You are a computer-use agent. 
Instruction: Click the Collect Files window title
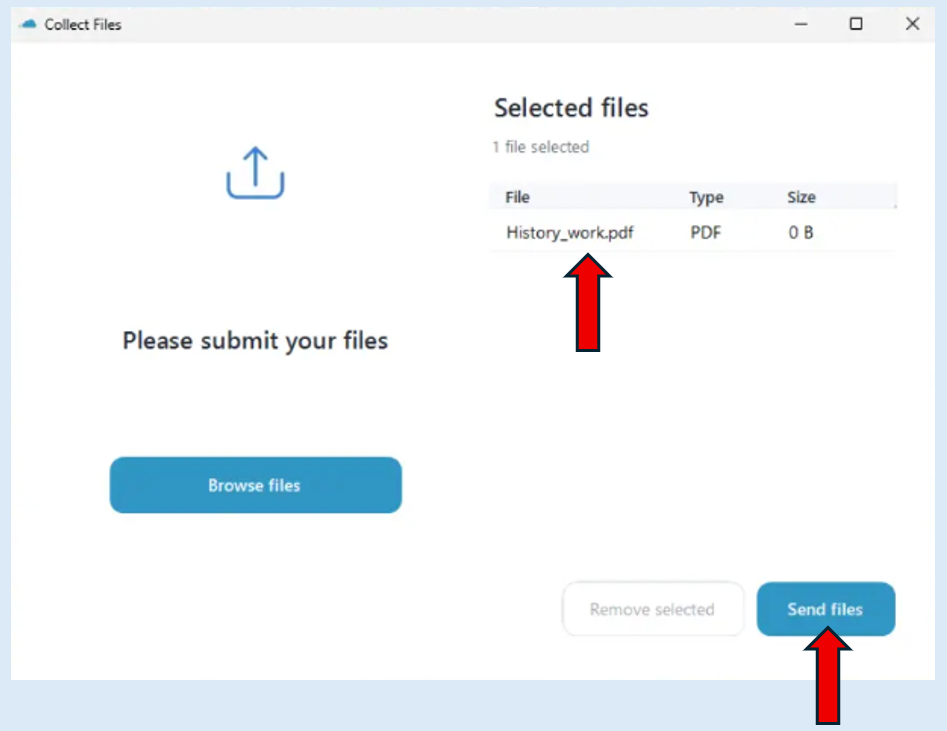(x=83, y=25)
